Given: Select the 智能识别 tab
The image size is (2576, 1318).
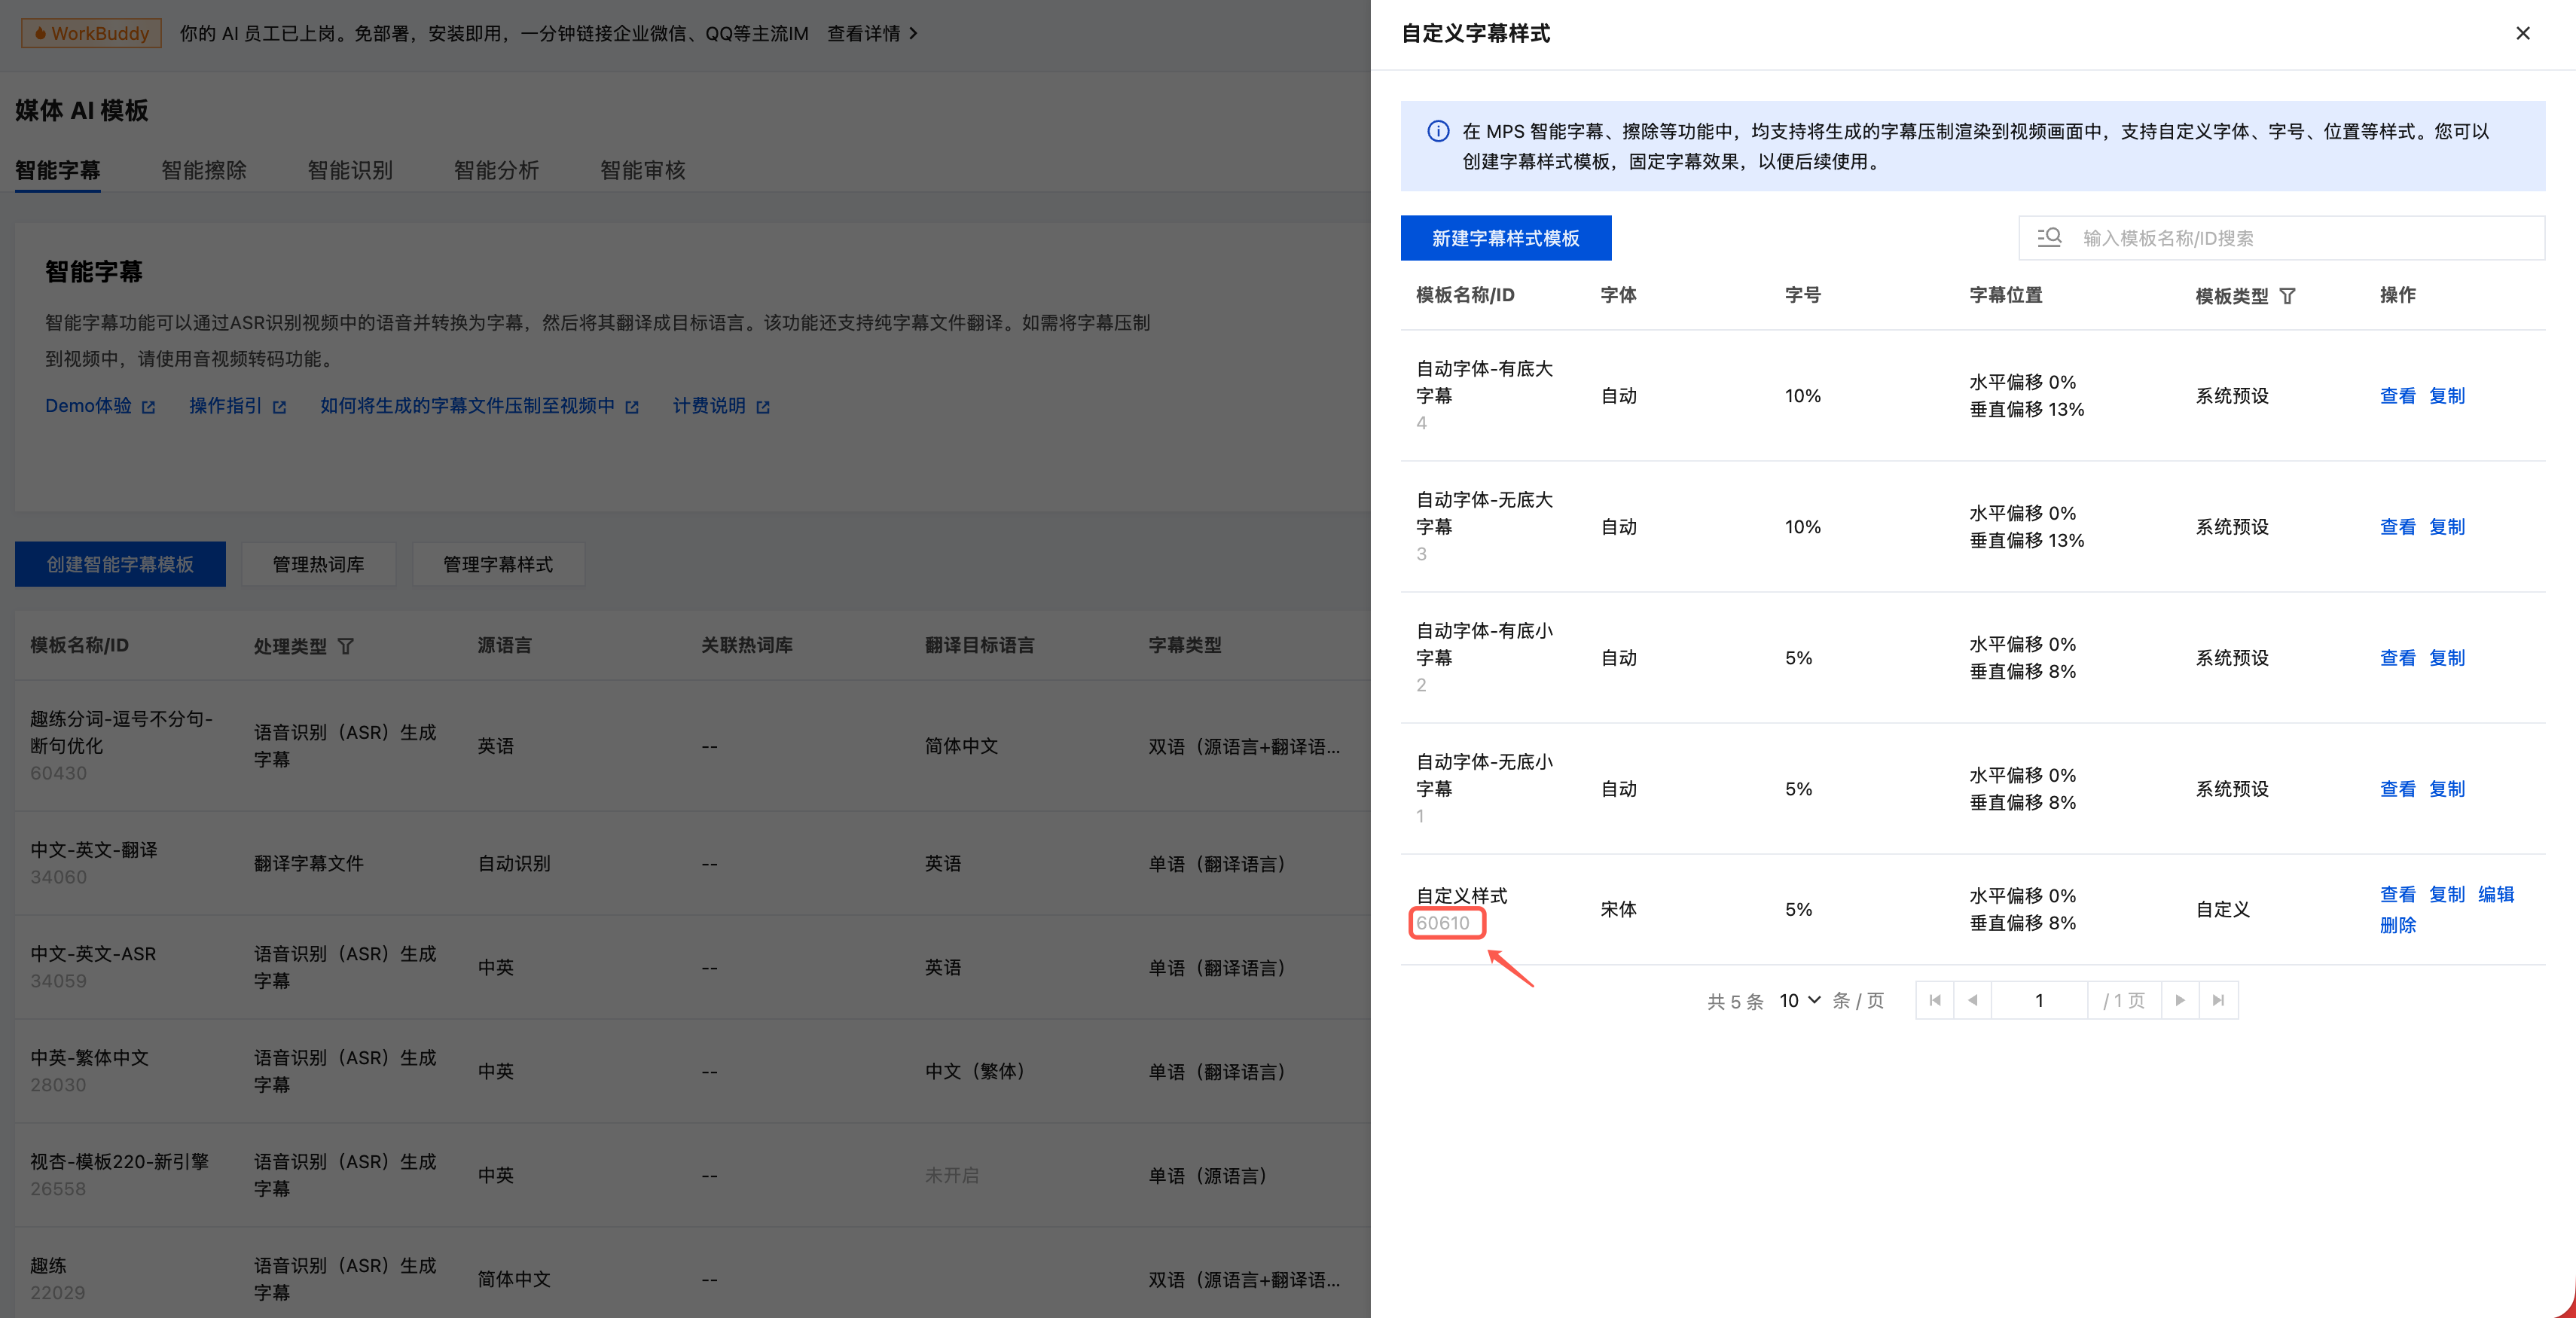Looking at the screenshot, I should (x=350, y=170).
